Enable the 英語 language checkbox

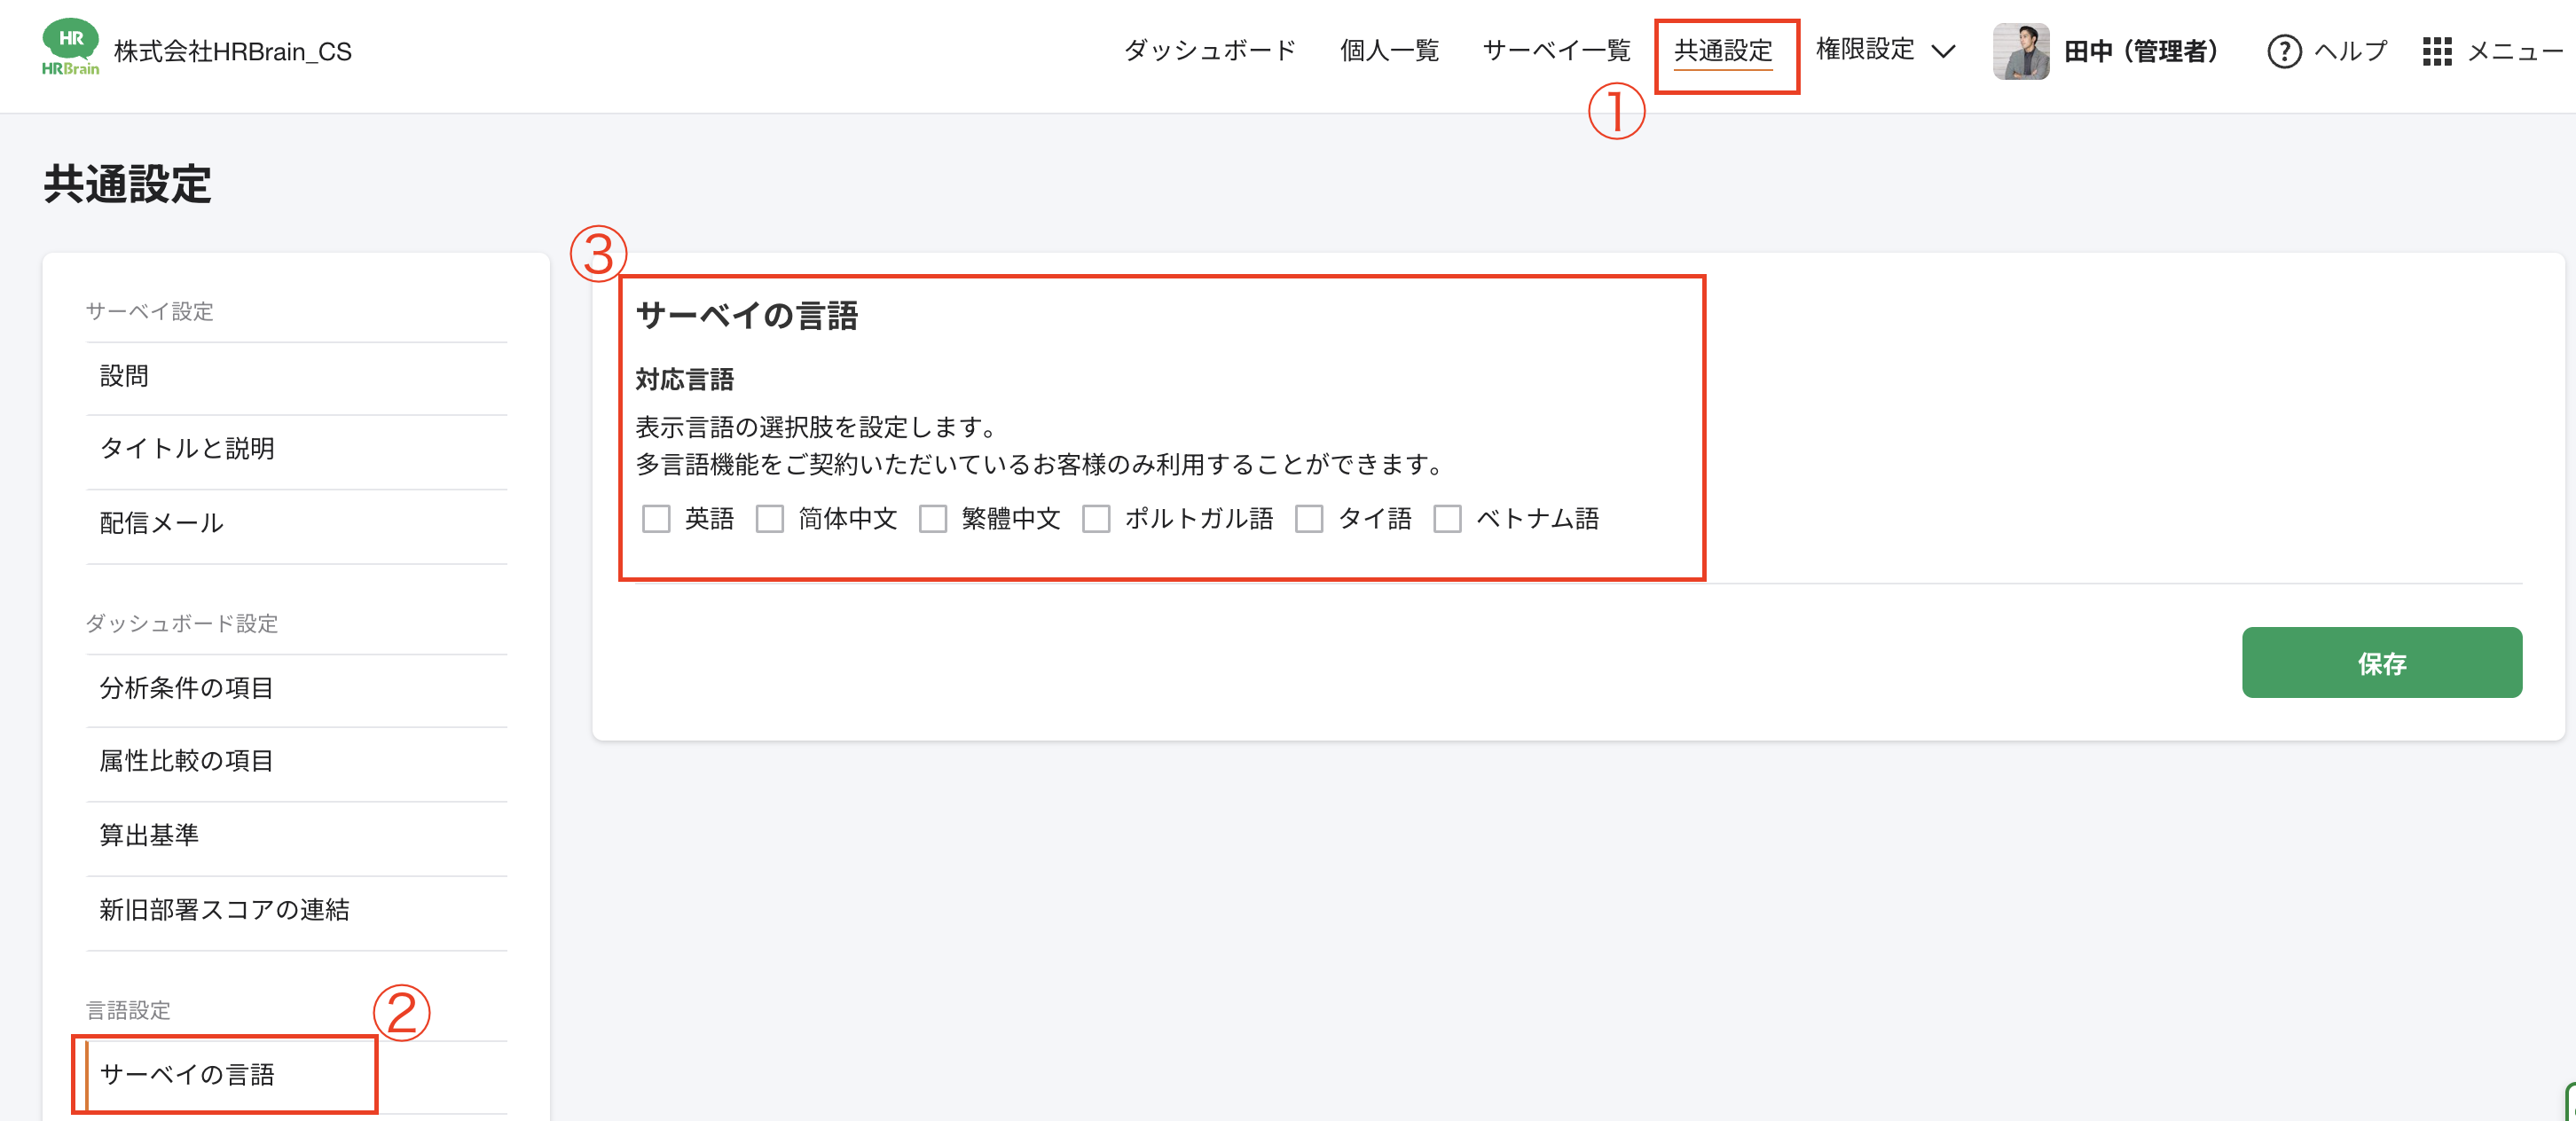coord(657,519)
